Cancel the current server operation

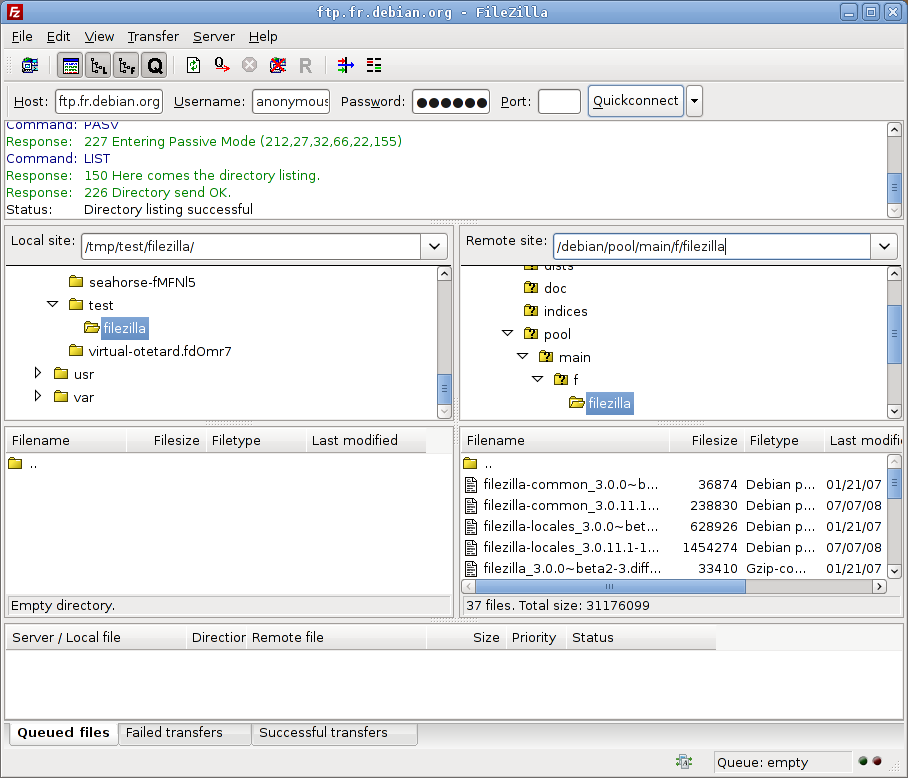coord(249,66)
